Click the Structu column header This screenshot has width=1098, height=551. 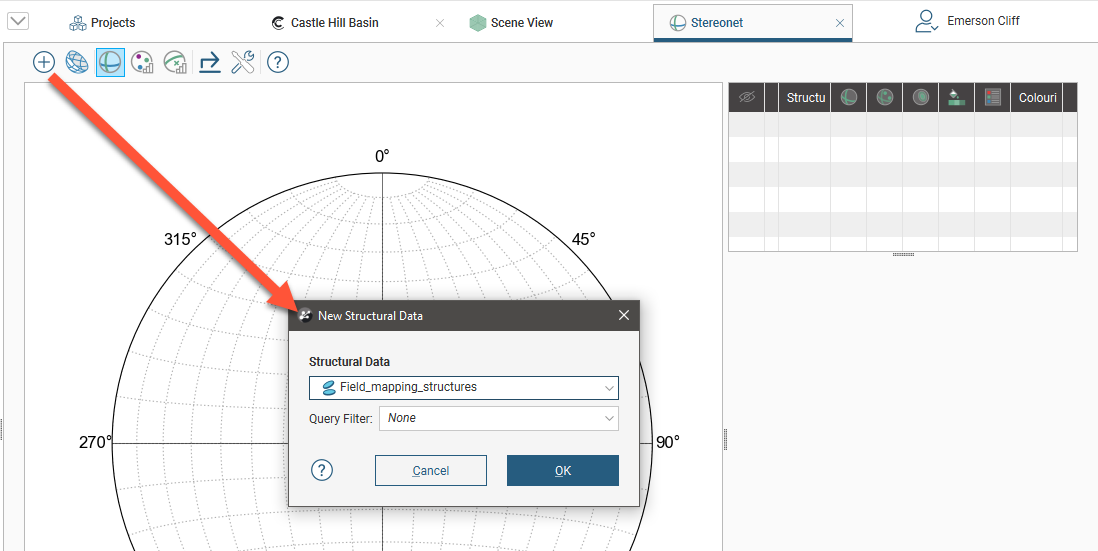805,97
